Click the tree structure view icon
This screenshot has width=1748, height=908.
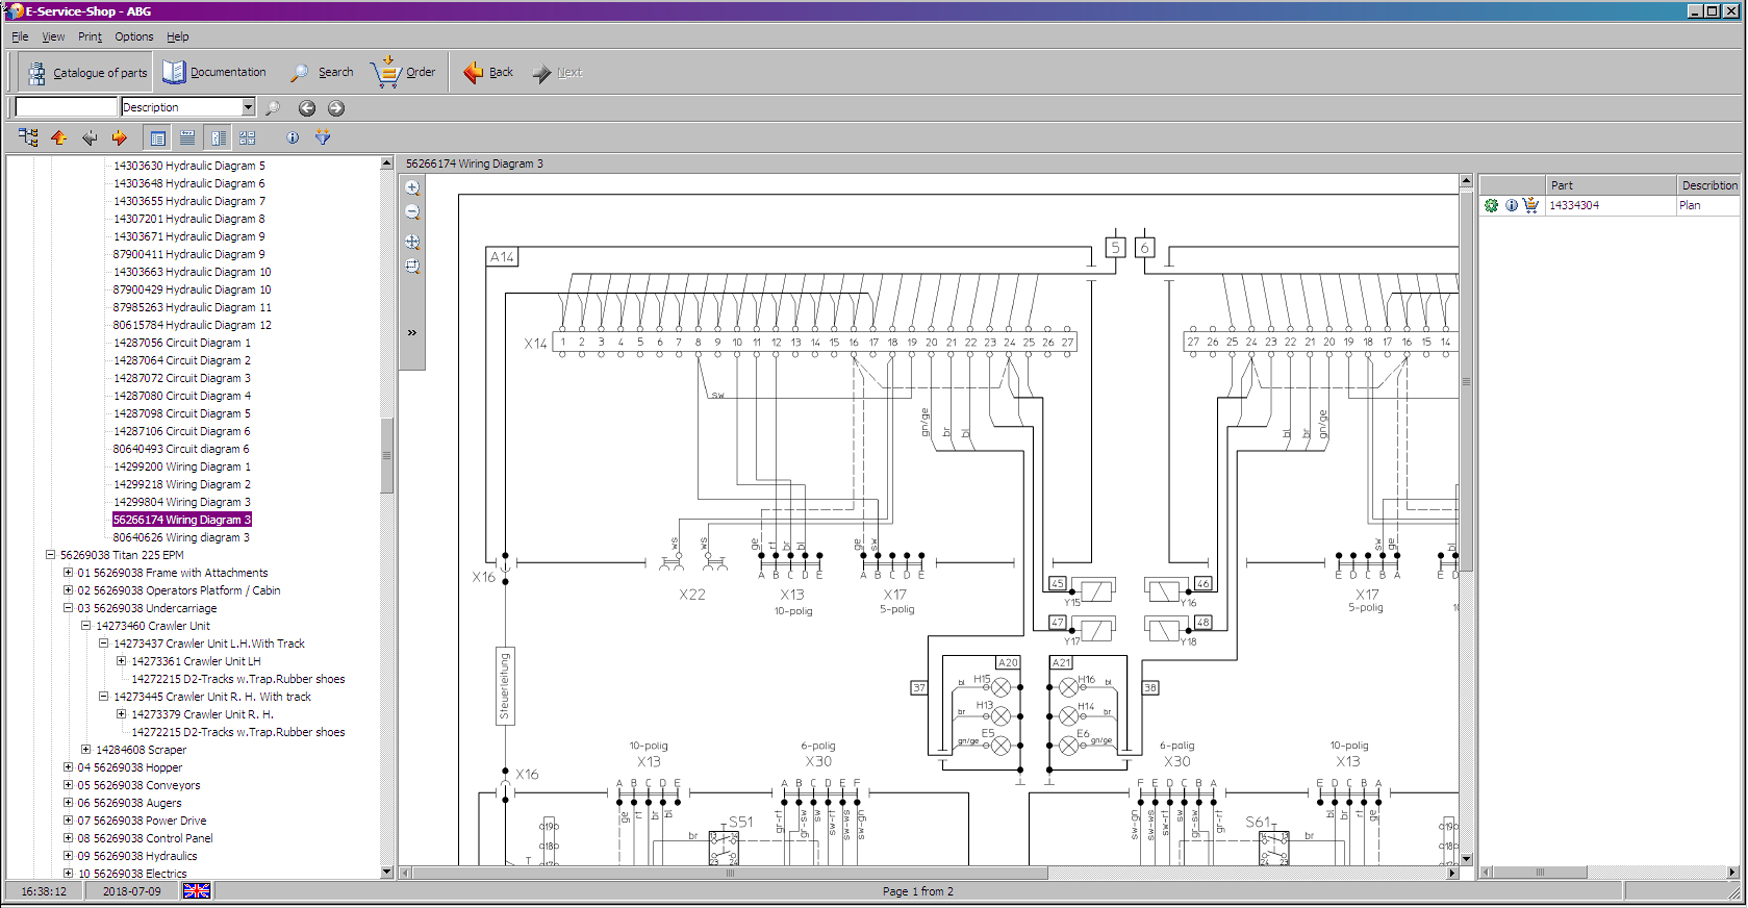28,138
